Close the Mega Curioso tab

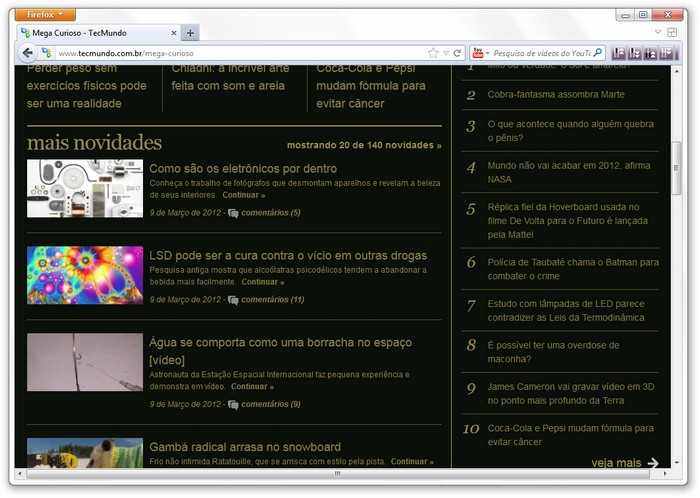pyautogui.click(x=174, y=33)
